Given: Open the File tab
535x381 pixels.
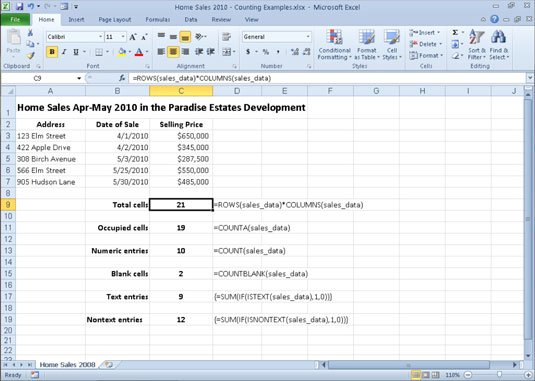Looking at the screenshot, I should point(15,20).
